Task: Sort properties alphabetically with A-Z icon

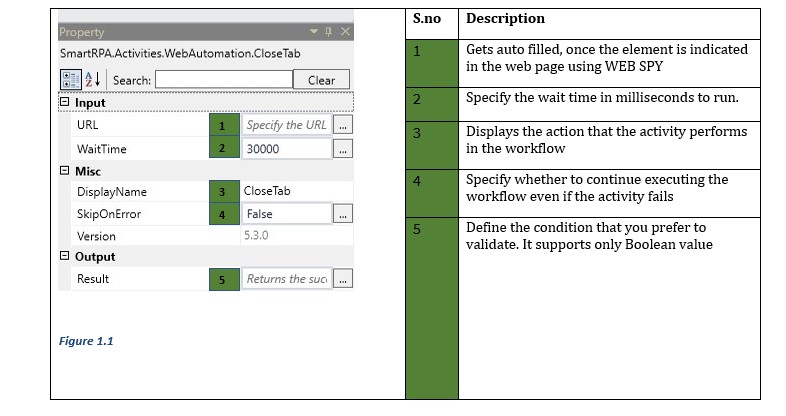Action: coord(93,80)
